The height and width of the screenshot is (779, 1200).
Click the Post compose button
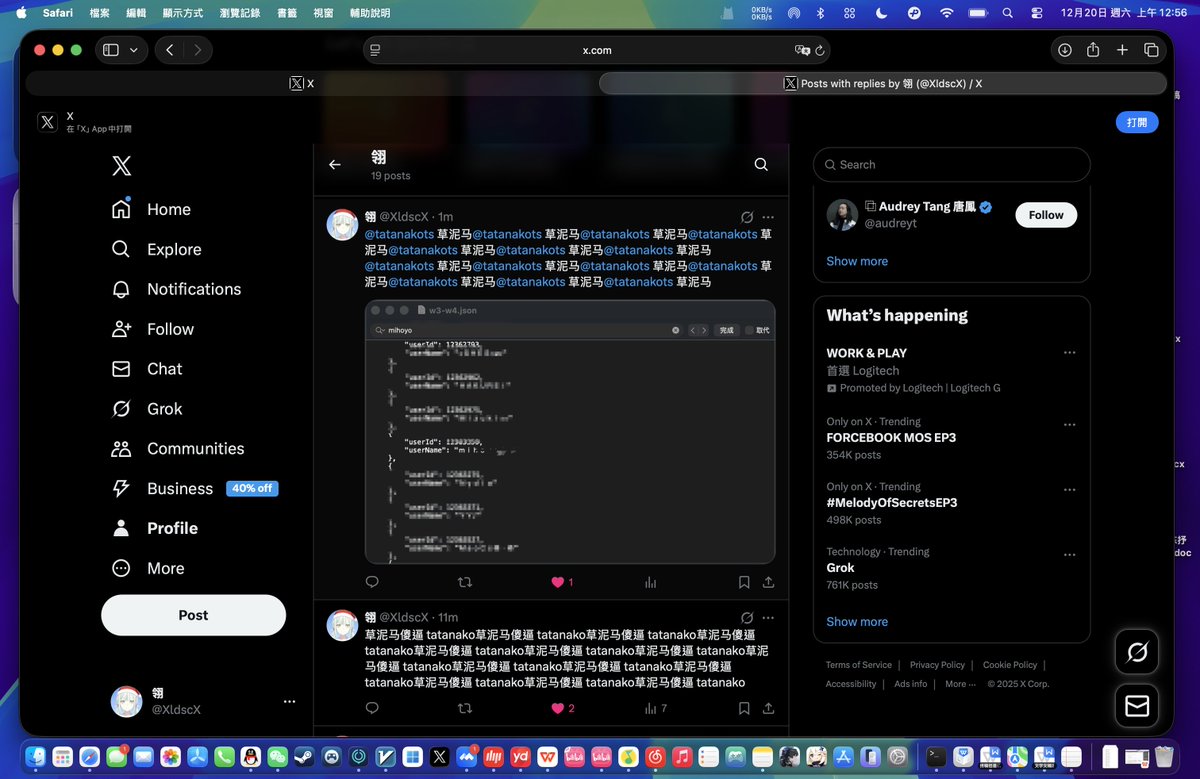tap(193, 615)
